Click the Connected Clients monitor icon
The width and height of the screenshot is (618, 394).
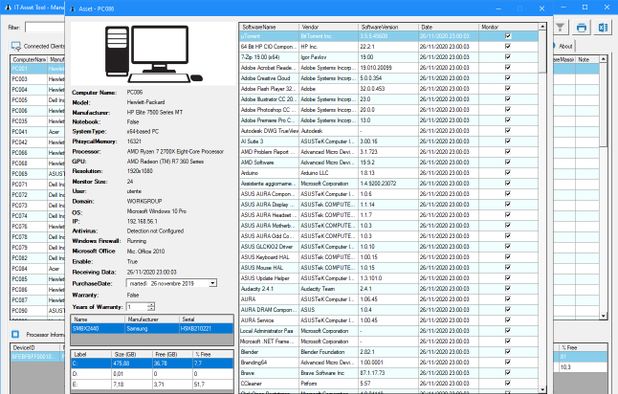coord(16,46)
